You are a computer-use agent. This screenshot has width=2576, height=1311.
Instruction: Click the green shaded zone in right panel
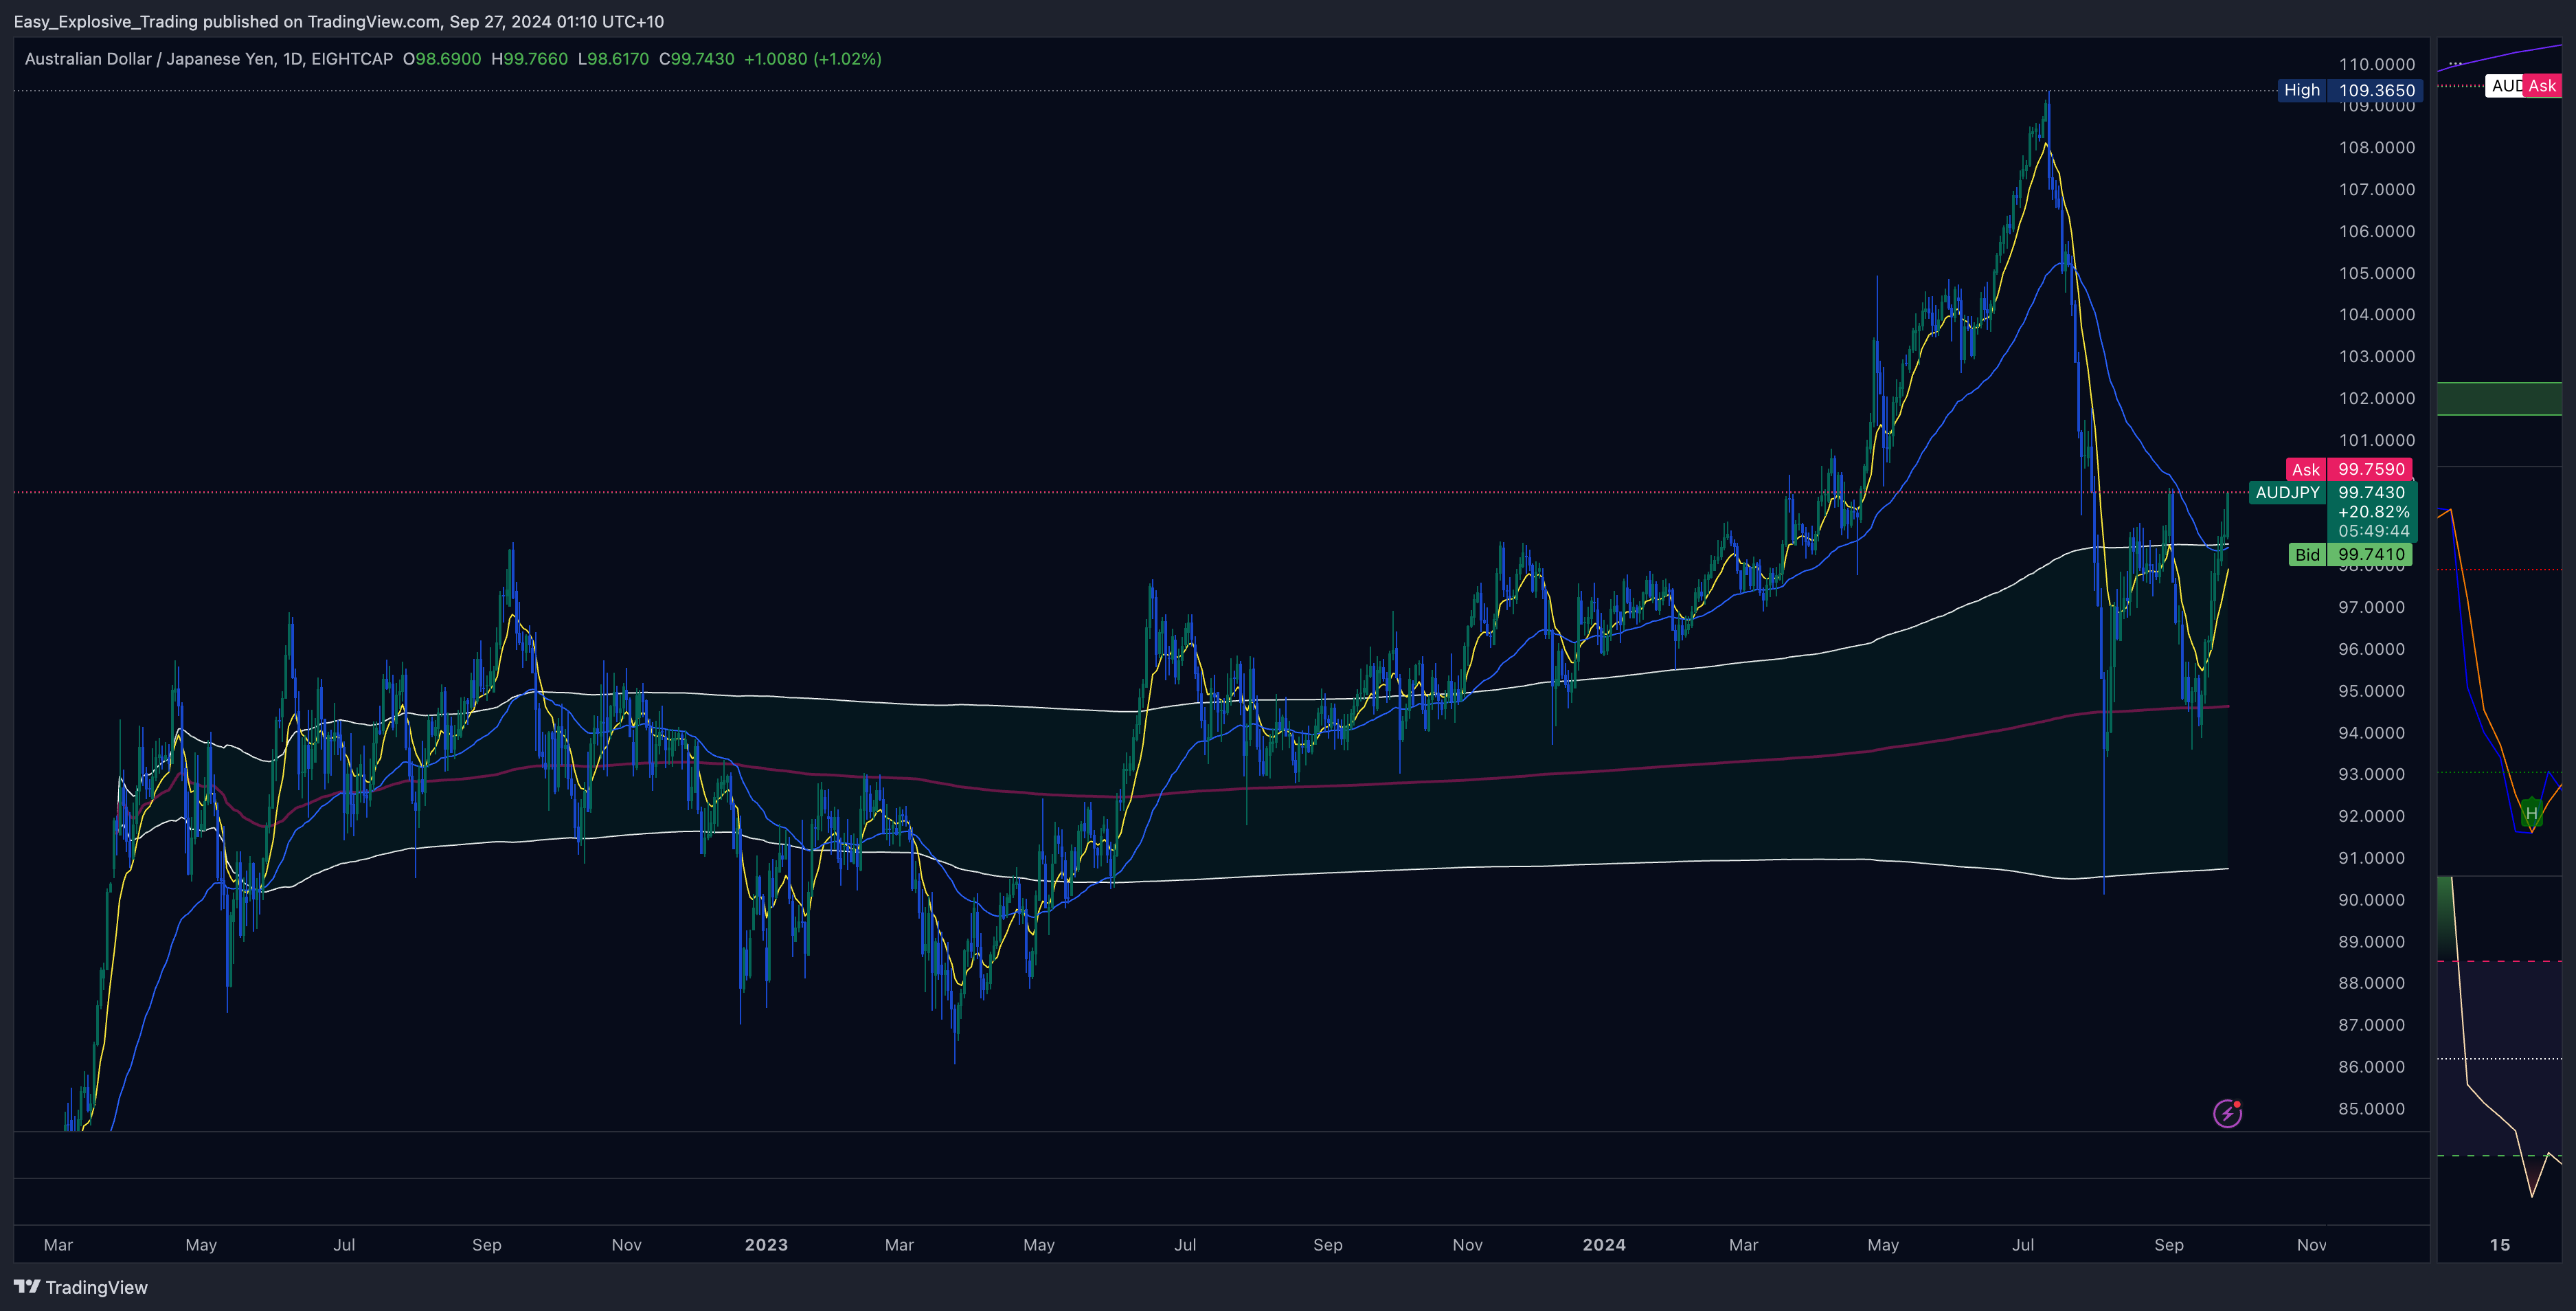[x=2499, y=398]
